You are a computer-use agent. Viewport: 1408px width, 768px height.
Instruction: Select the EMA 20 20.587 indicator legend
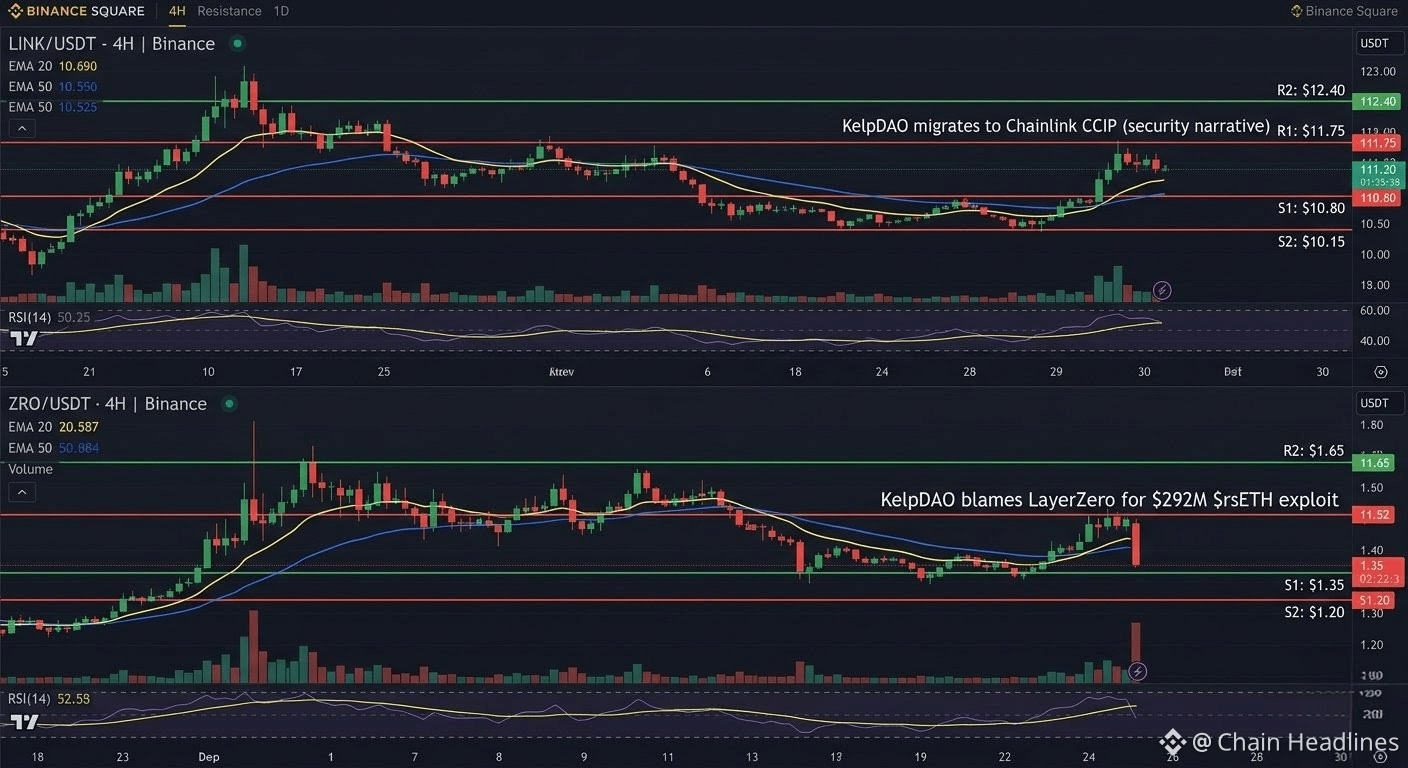53,427
